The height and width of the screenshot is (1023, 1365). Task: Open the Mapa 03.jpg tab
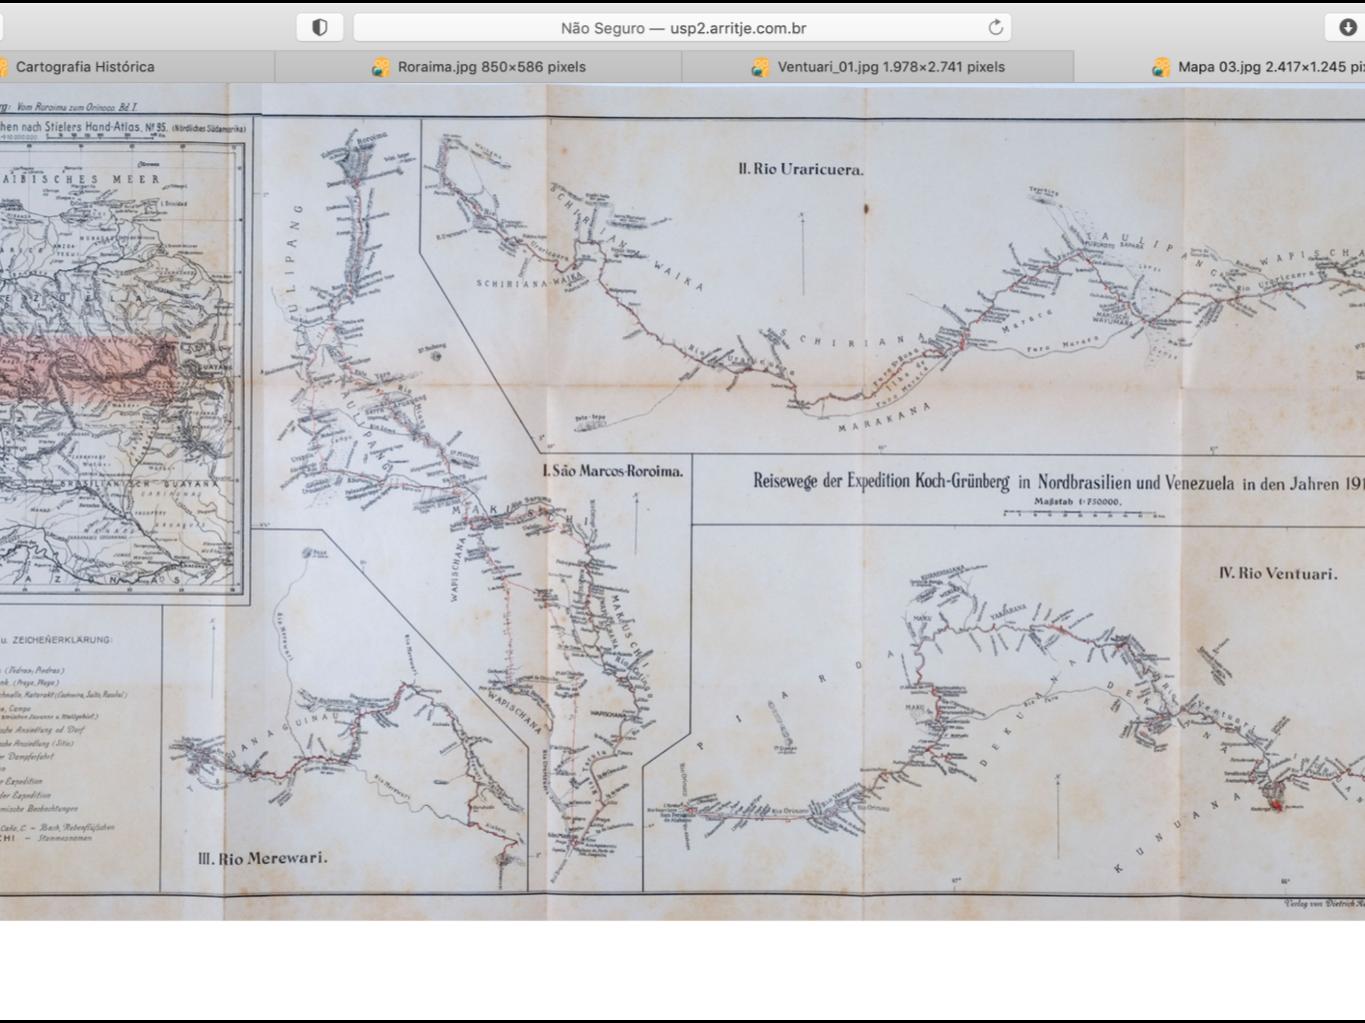click(x=1220, y=67)
